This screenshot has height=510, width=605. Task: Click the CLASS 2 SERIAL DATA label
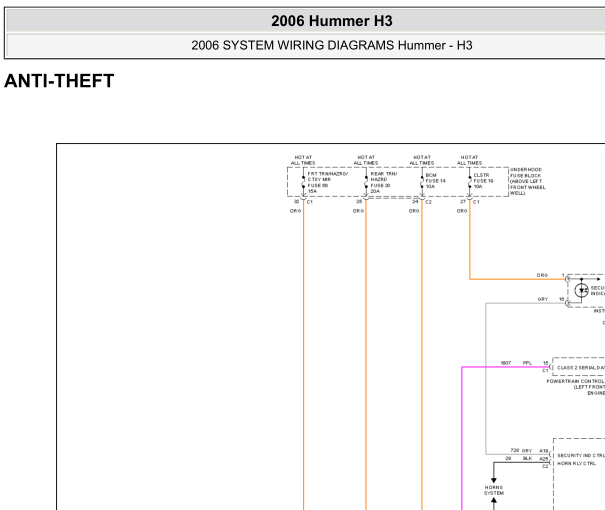(x=581, y=368)
